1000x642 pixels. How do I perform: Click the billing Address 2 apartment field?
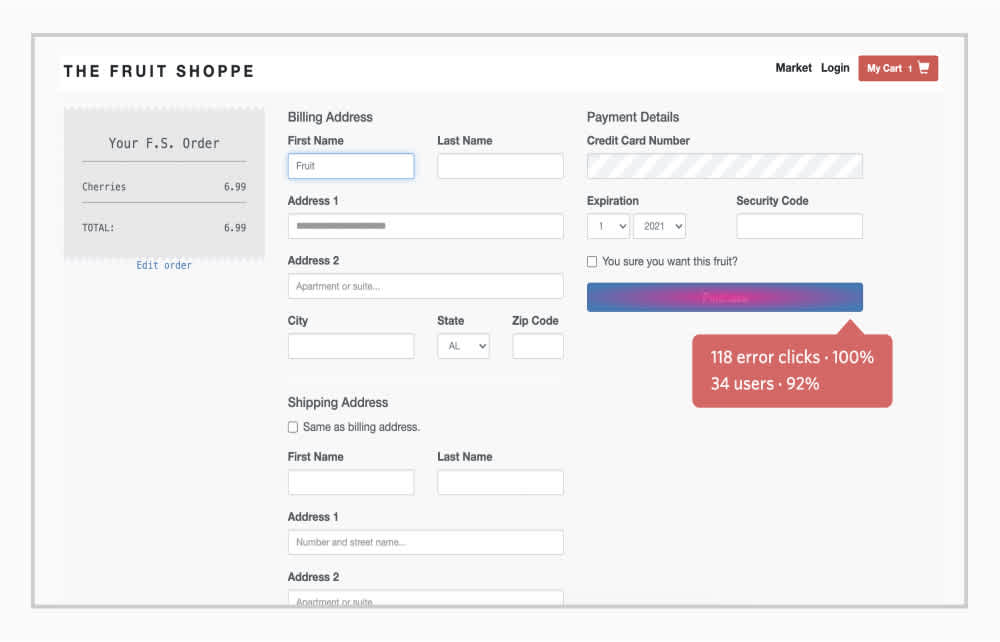[x=425, y=286]
